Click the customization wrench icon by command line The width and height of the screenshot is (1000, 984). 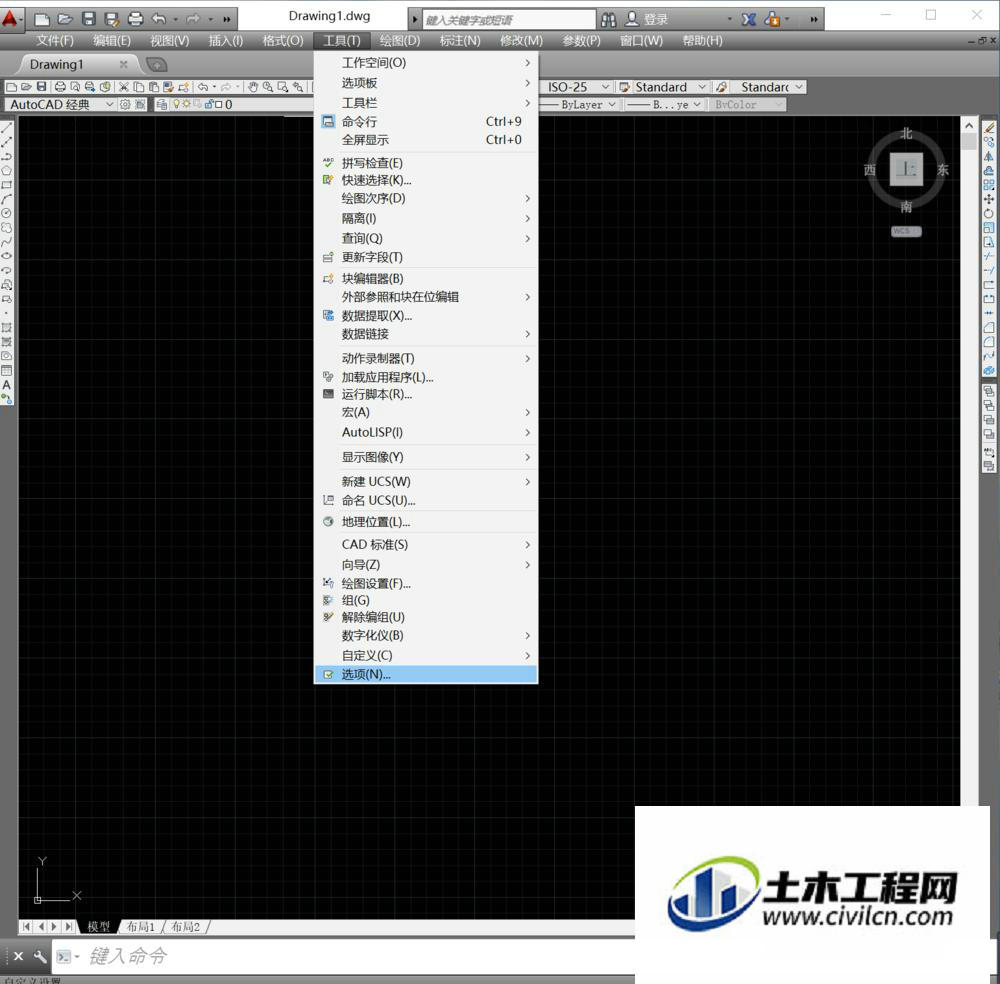tap(40, 955)
